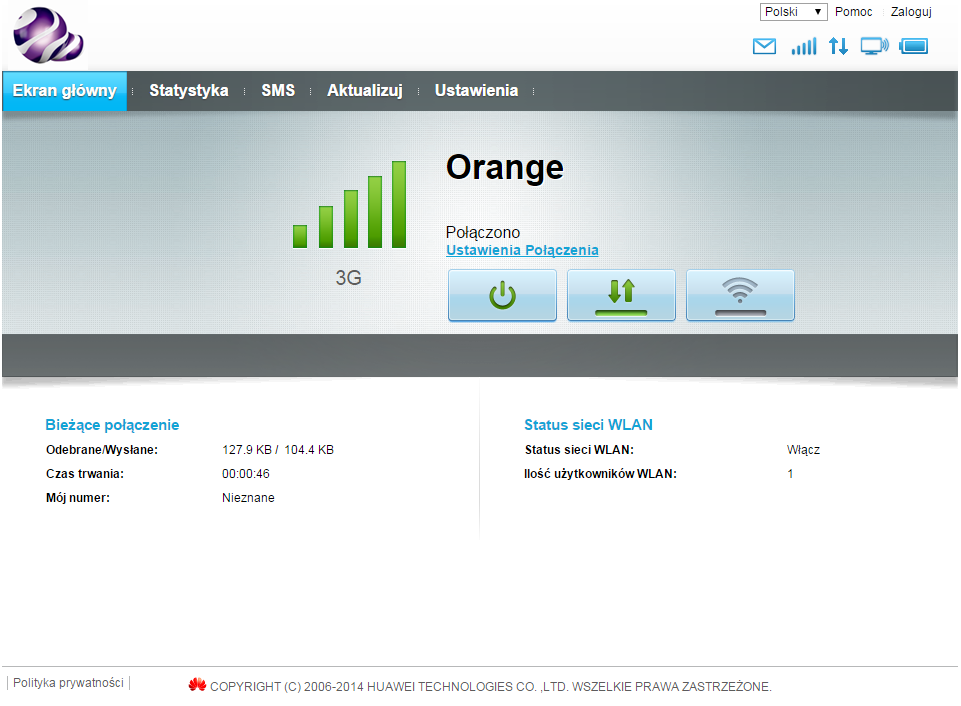Open the Ustawienia Połączenia link
Screen dimensions: 961x706
coord(522,250)
